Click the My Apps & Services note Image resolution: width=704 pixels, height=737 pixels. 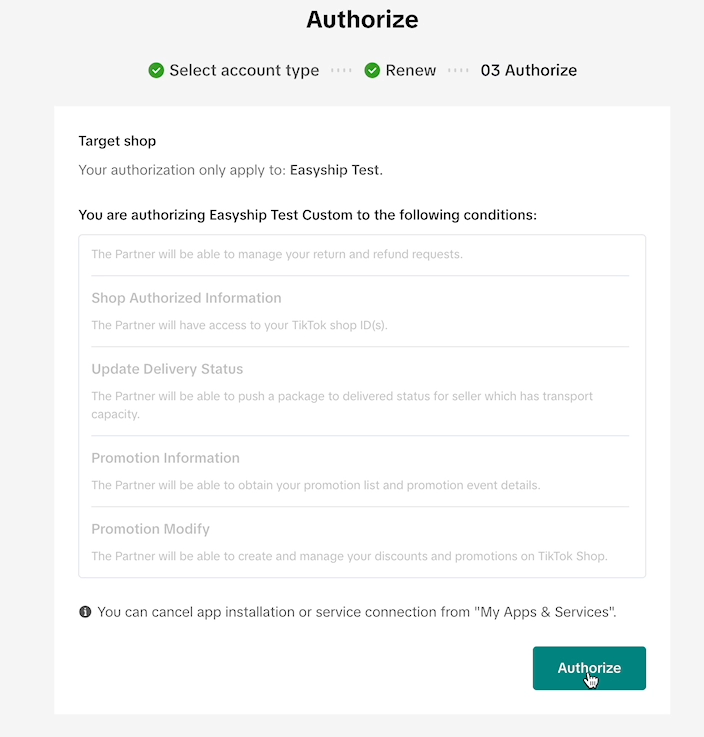click(x=357, y=612)
